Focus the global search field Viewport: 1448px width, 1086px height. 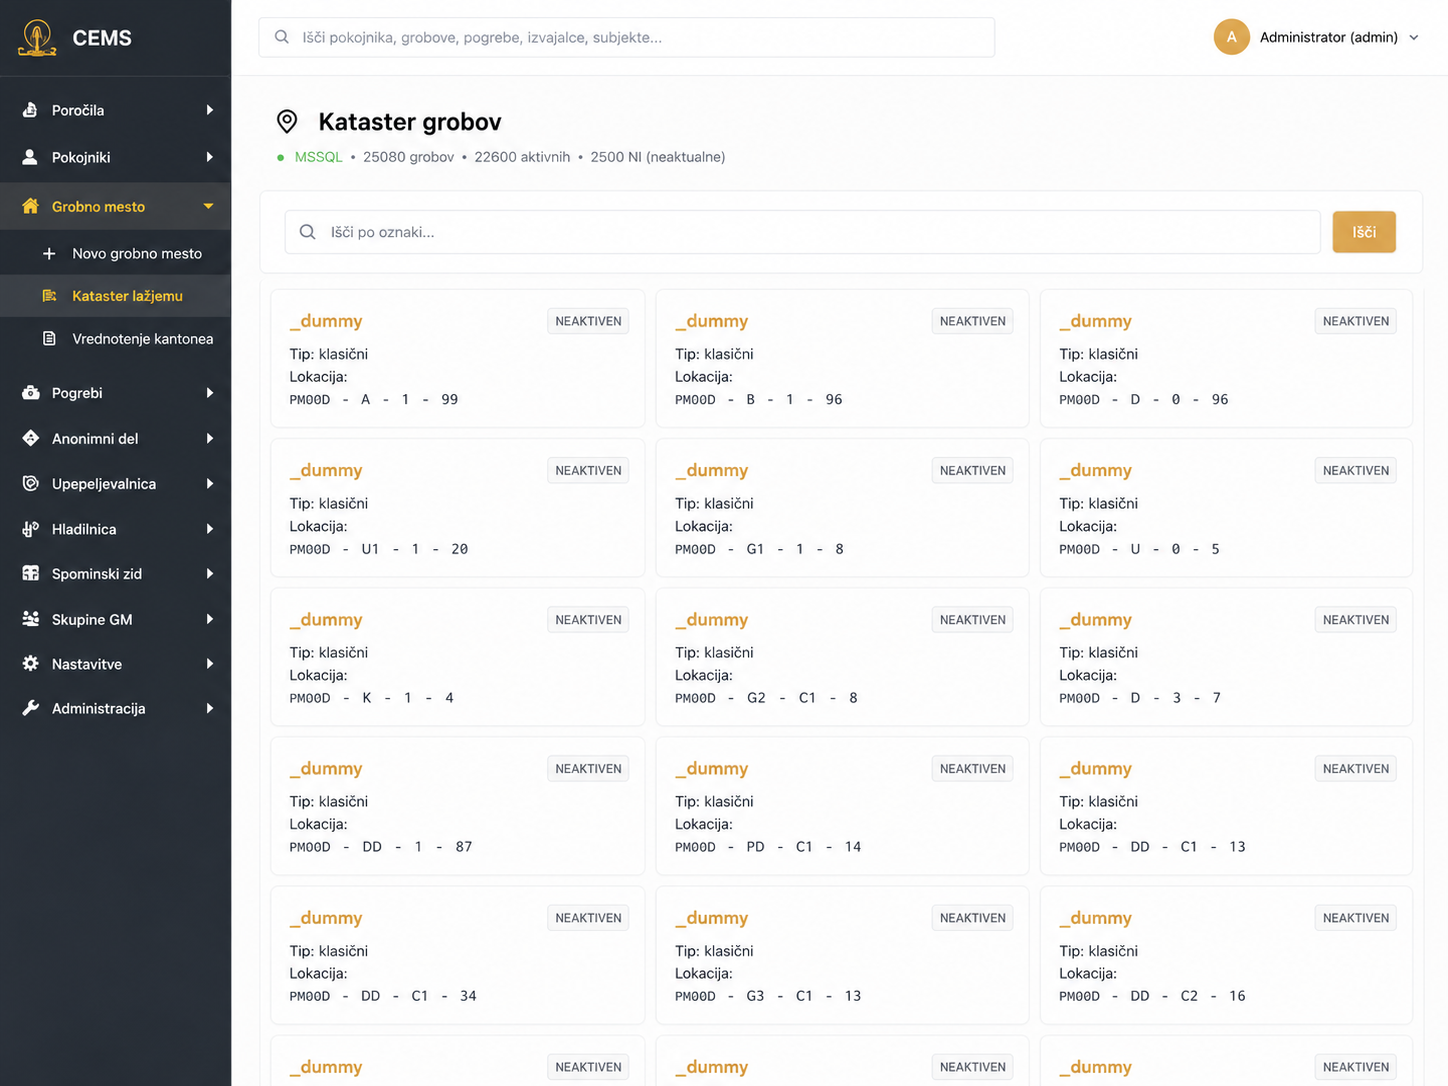tap(627, 37)
